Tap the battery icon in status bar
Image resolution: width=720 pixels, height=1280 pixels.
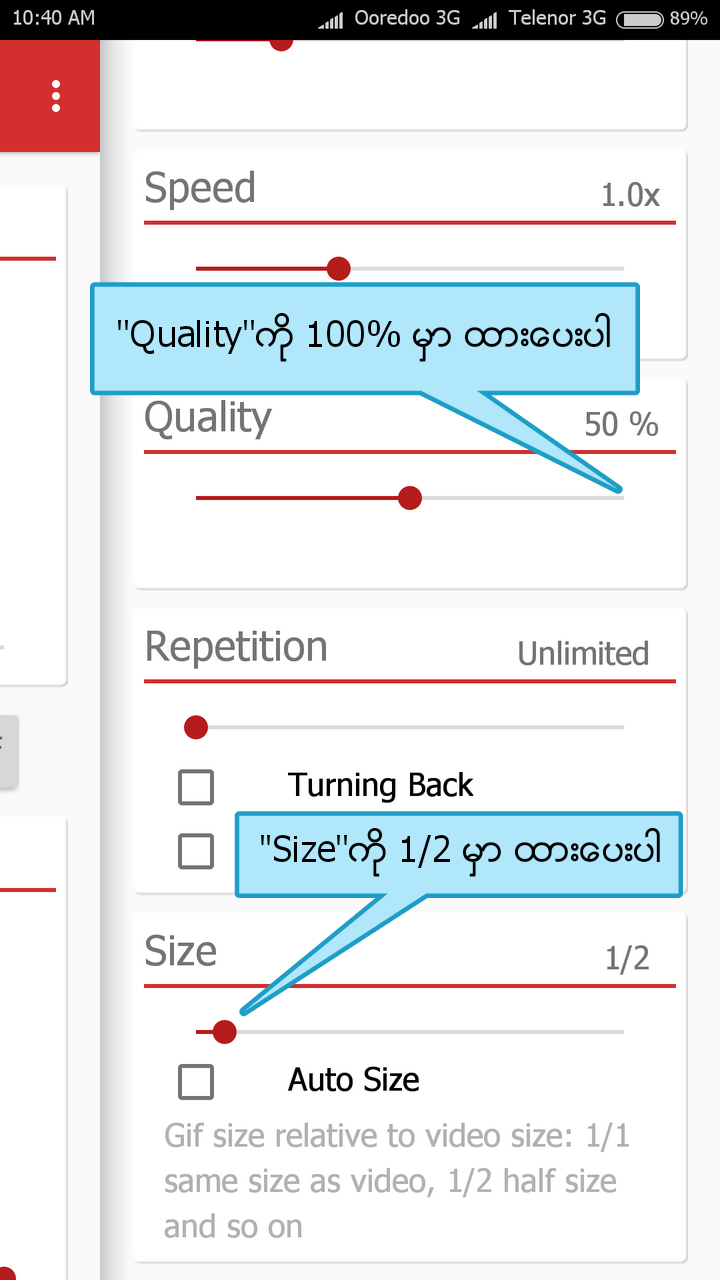pyautogui.click(x=641, y=19)
